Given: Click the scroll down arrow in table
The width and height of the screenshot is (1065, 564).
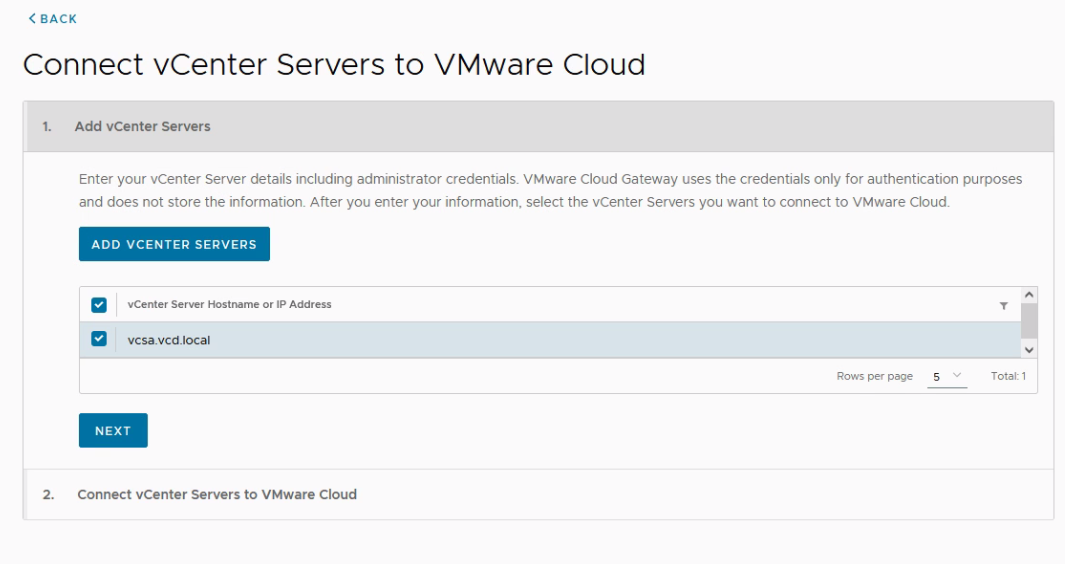Looking at the screenshot, I should pyautogui.click(x=1028, y=349).
